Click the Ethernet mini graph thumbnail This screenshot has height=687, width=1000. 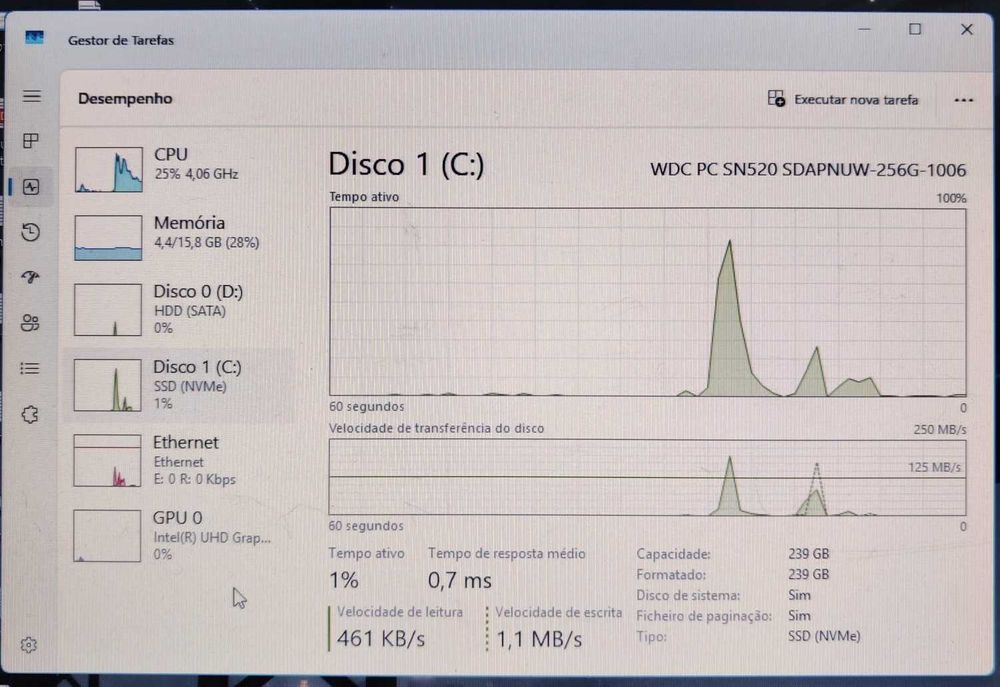click(107, 461)
